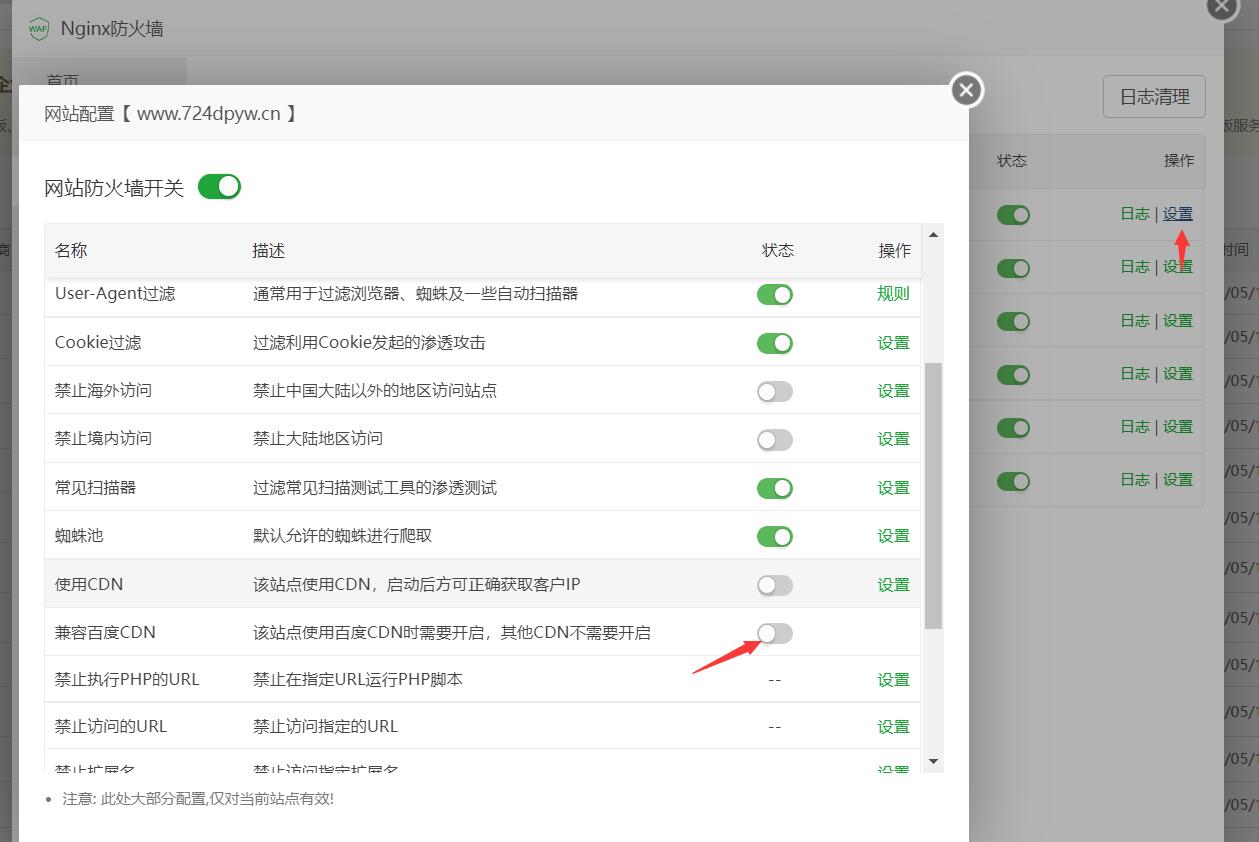Screen dimensions: 1259x842
Task: Toggle second site status switch in background list
Action: point(1013,268)
